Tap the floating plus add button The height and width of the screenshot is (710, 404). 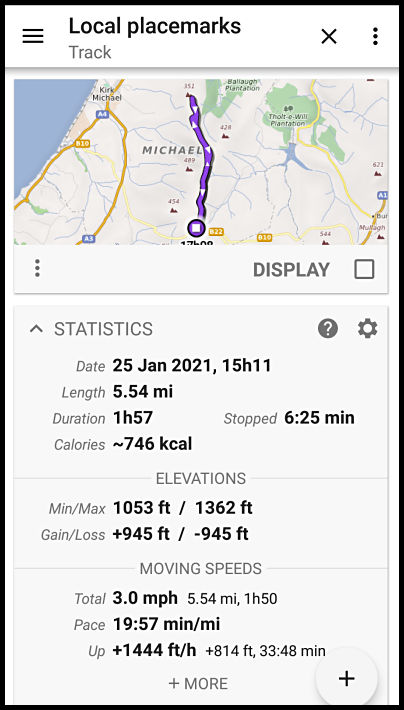[x=347, y=678]
